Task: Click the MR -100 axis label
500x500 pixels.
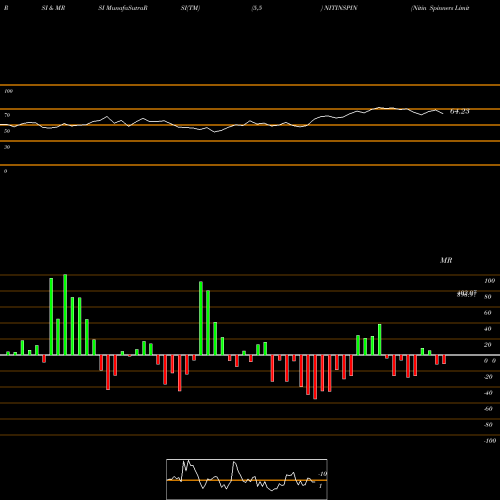Action: tap(490, 441)
